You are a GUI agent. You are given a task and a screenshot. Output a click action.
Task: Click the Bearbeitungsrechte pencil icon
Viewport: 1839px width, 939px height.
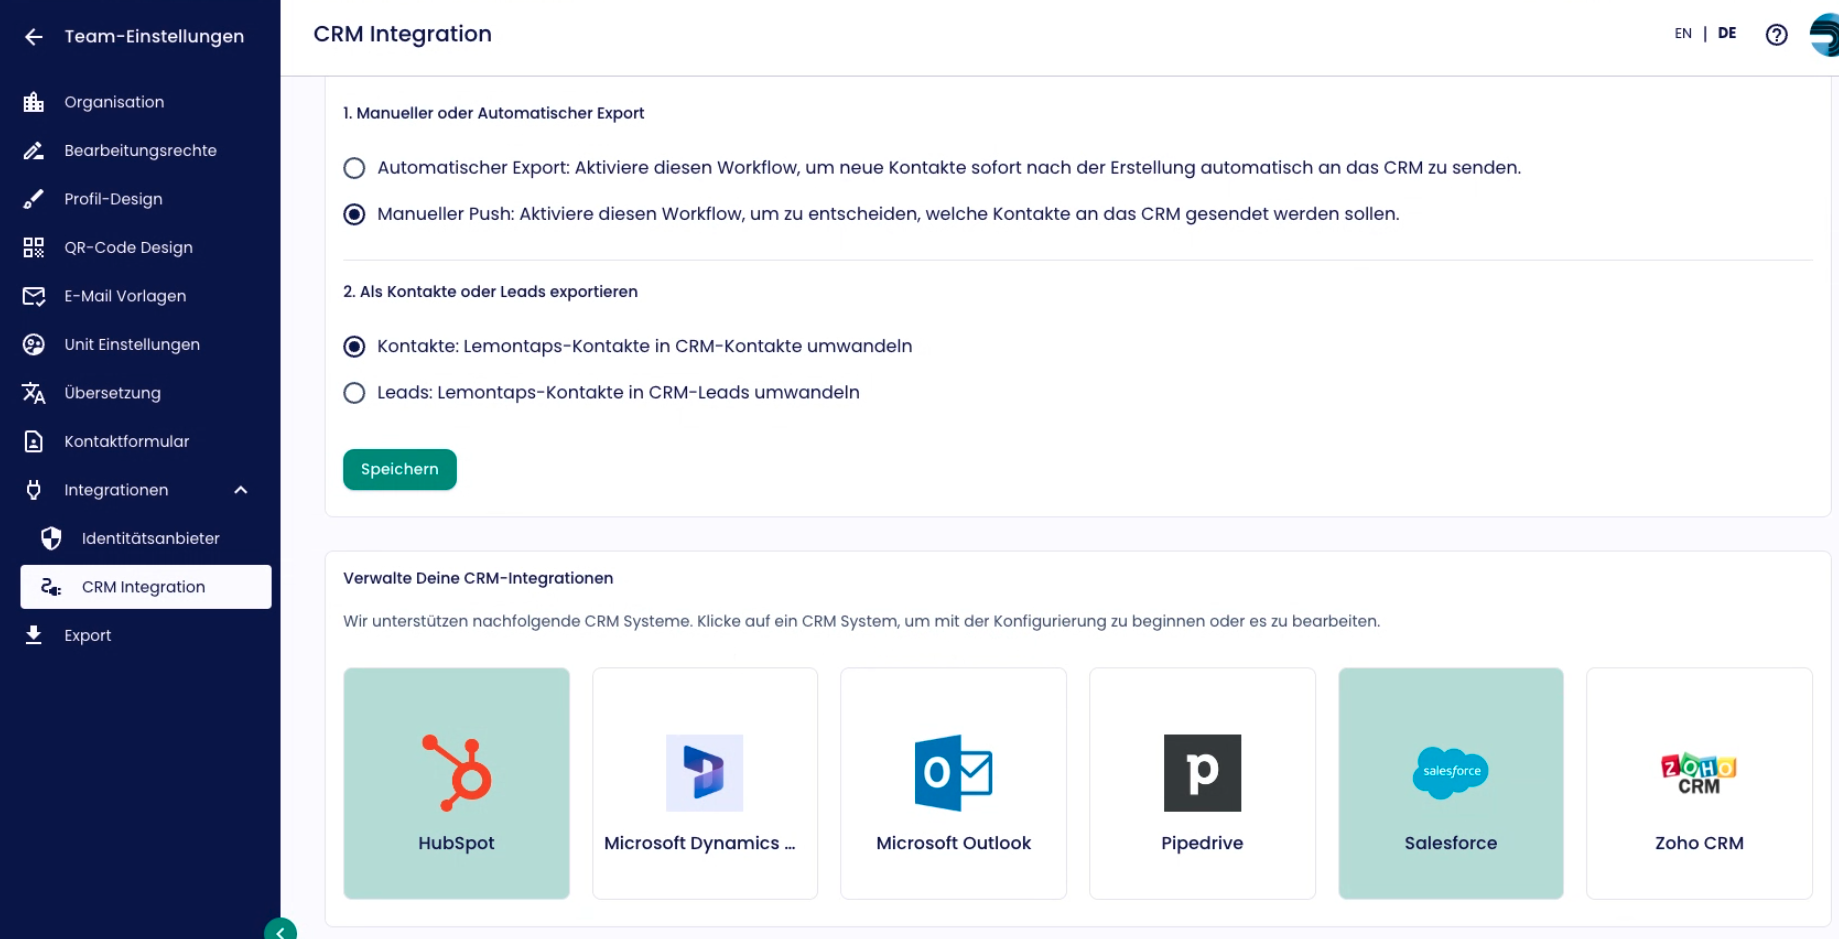34,151
